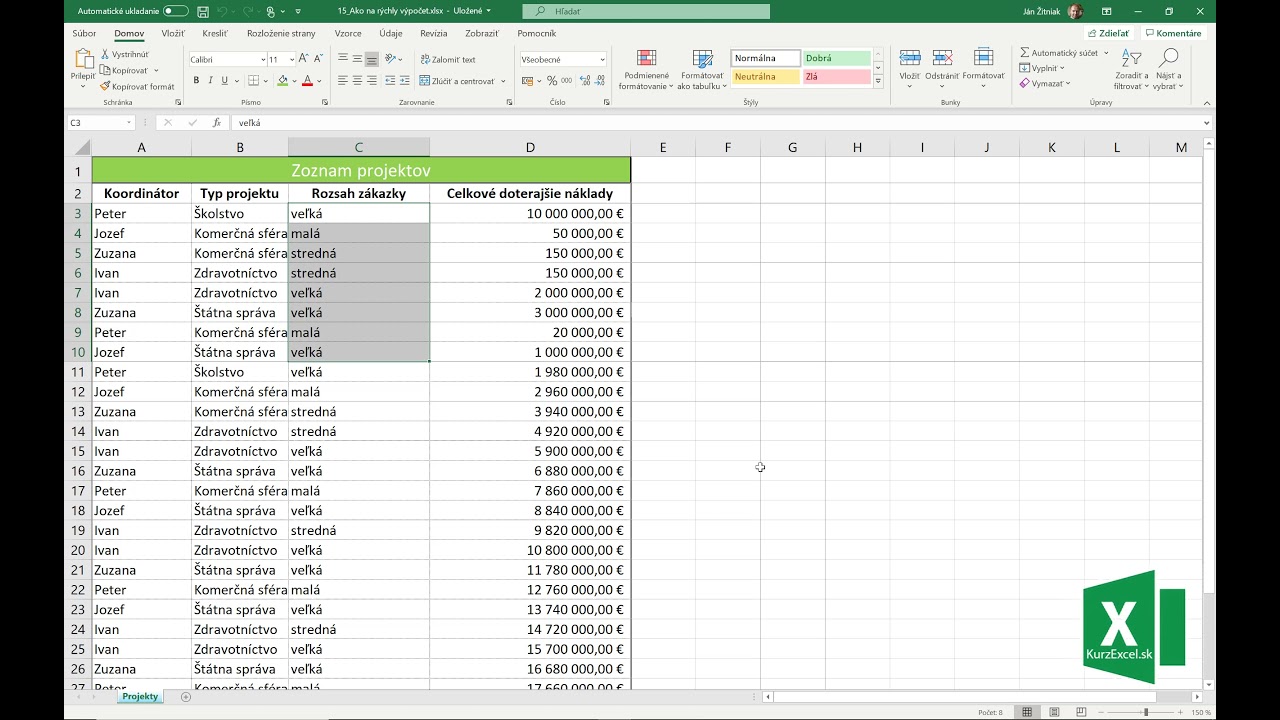Toggle Italic formatting
The image size is (1280, 720).
[210, 81]
